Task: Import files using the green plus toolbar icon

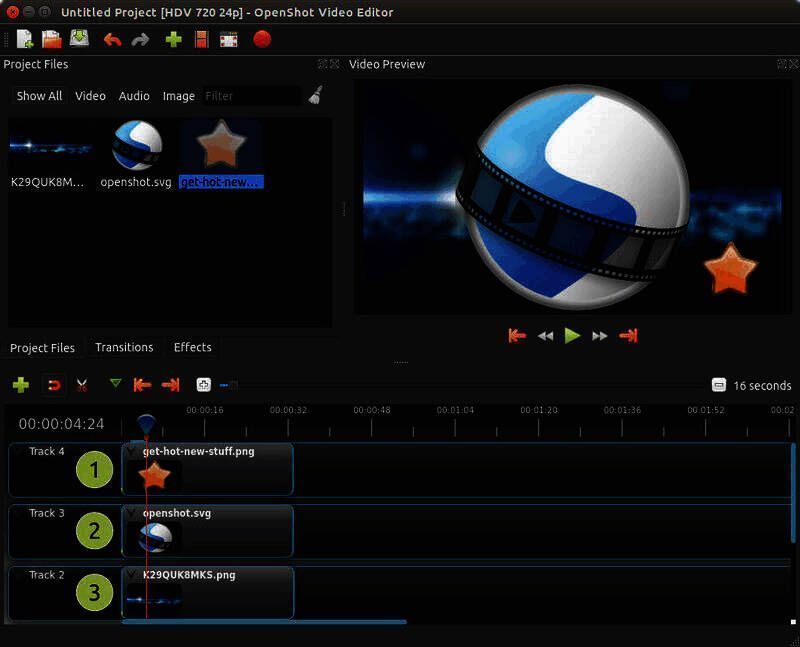Action: click(173, 40)
